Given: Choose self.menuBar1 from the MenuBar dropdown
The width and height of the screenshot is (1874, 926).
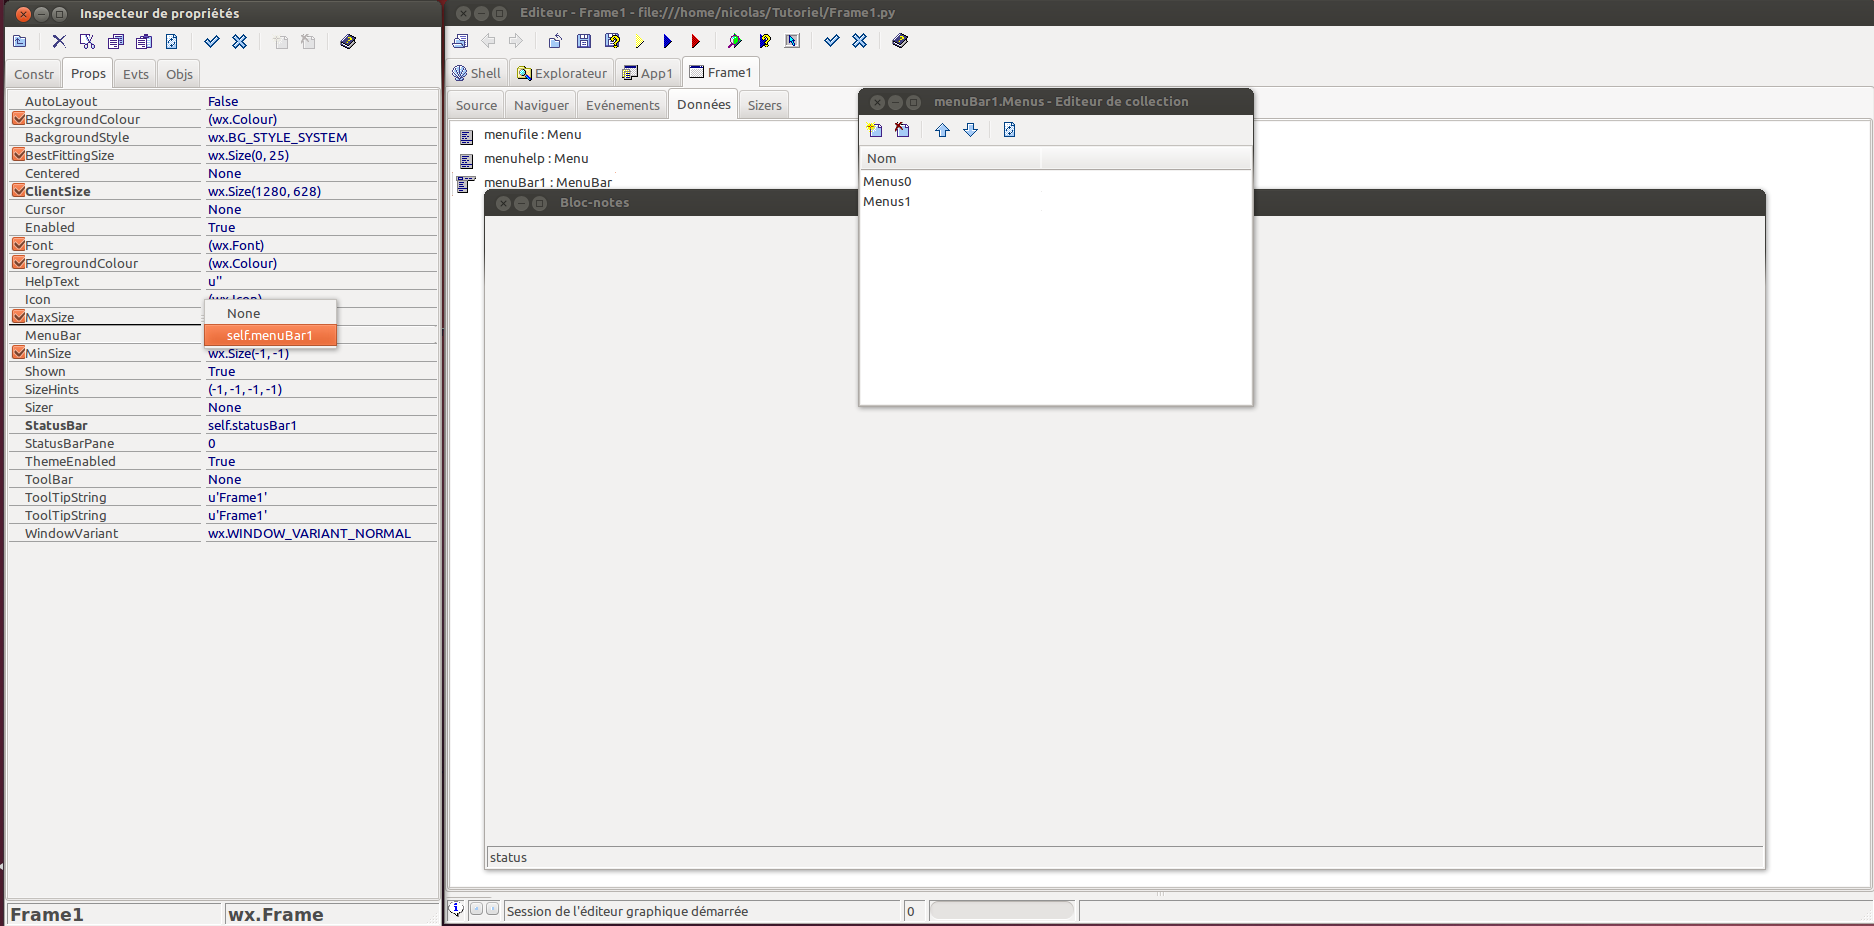Looking at the screenshot, I should 270,335.
